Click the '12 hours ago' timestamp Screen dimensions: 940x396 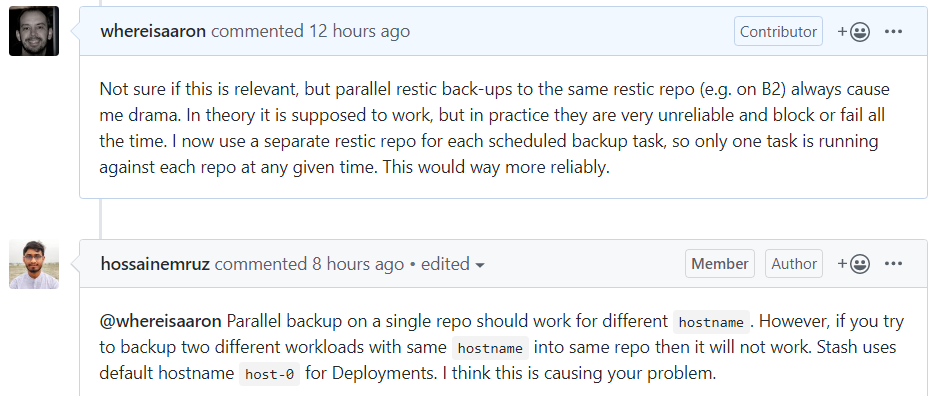(x=360, y=32)
